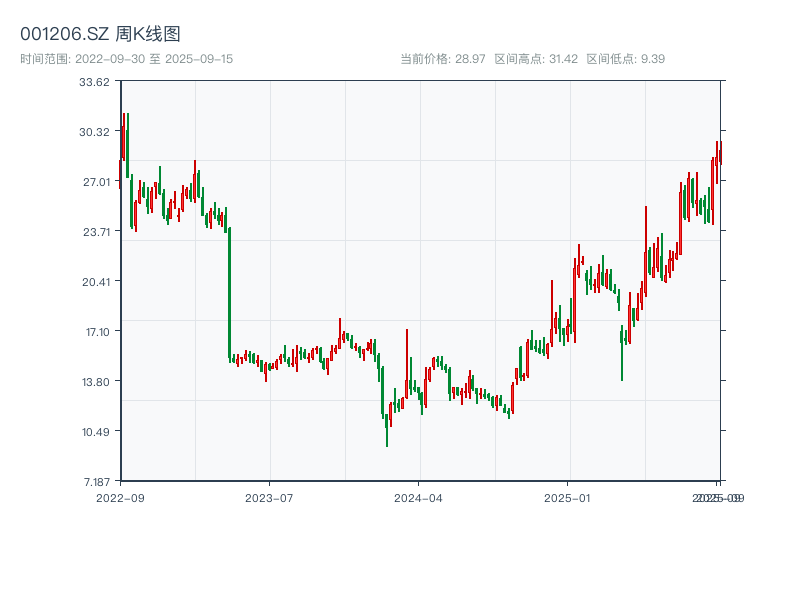
Task: Select the 2023-07 x-axis date label
Action: (269, 497)
